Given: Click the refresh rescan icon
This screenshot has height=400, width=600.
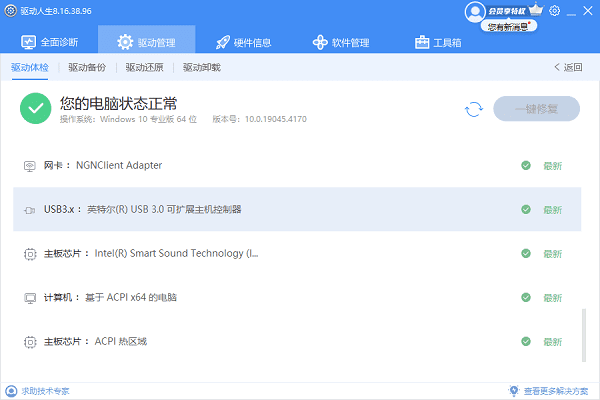Looking at the screenshot, I should tap(473, 109).
